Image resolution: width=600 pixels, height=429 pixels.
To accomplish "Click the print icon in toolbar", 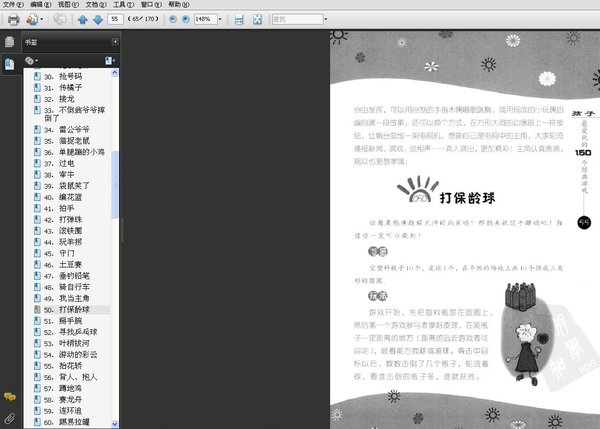I will [13, 19].
